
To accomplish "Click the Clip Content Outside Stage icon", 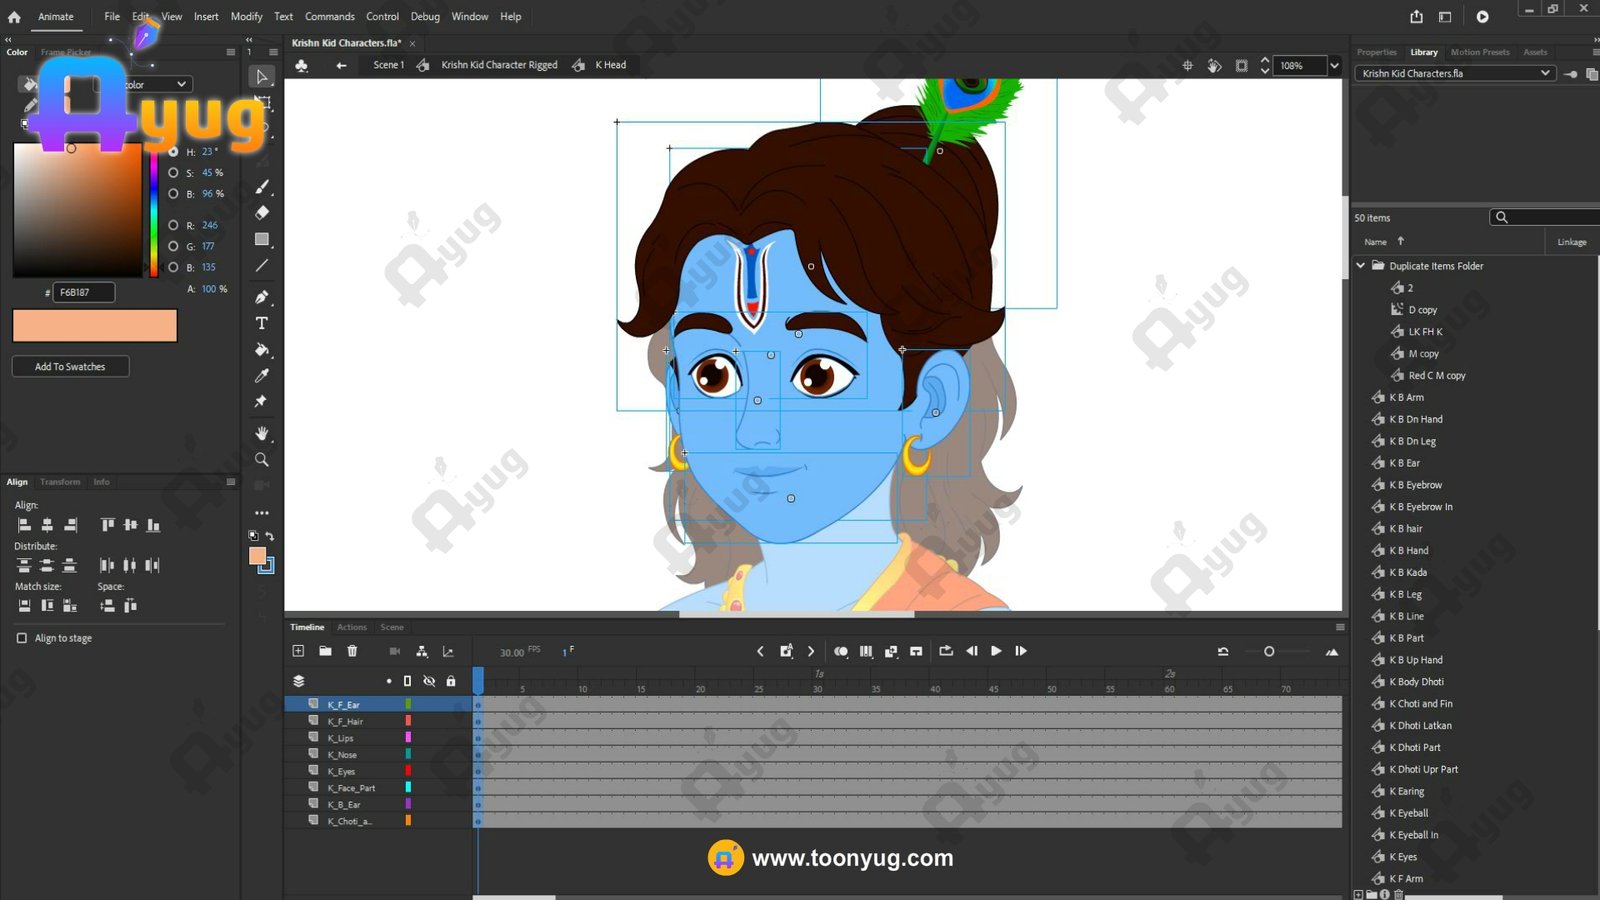I will point(1241,65).
